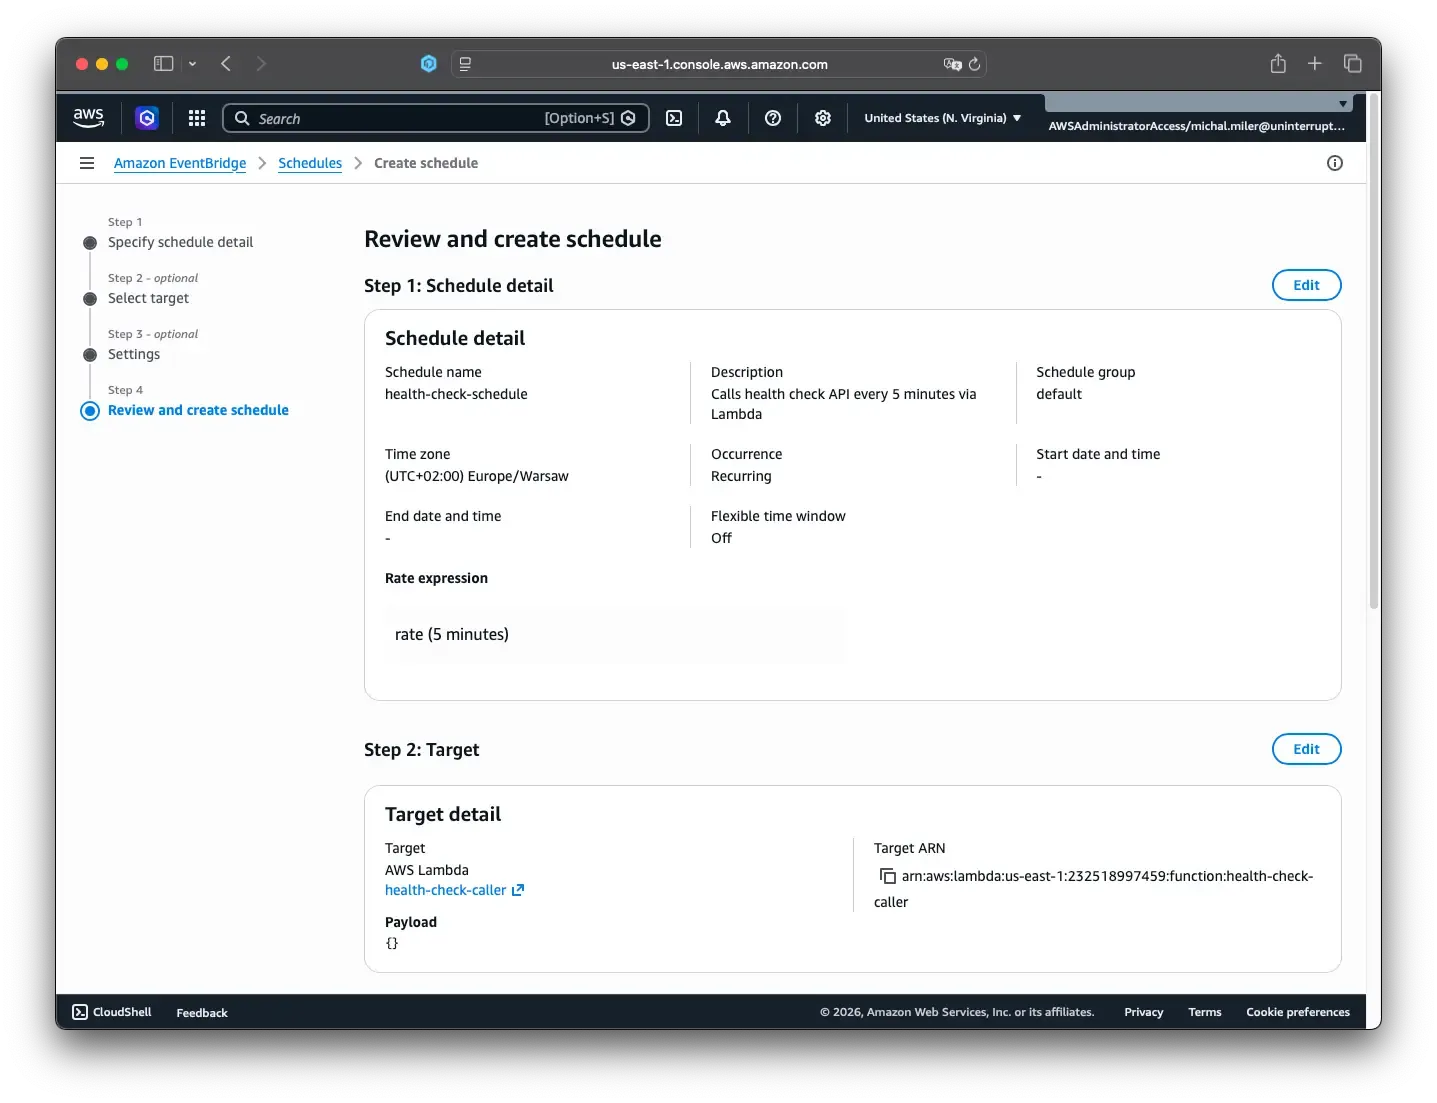This screenshot has width=1437, height=1103.
Task: Open the Safari sidebar dropdown chevron
Action: 192,64
